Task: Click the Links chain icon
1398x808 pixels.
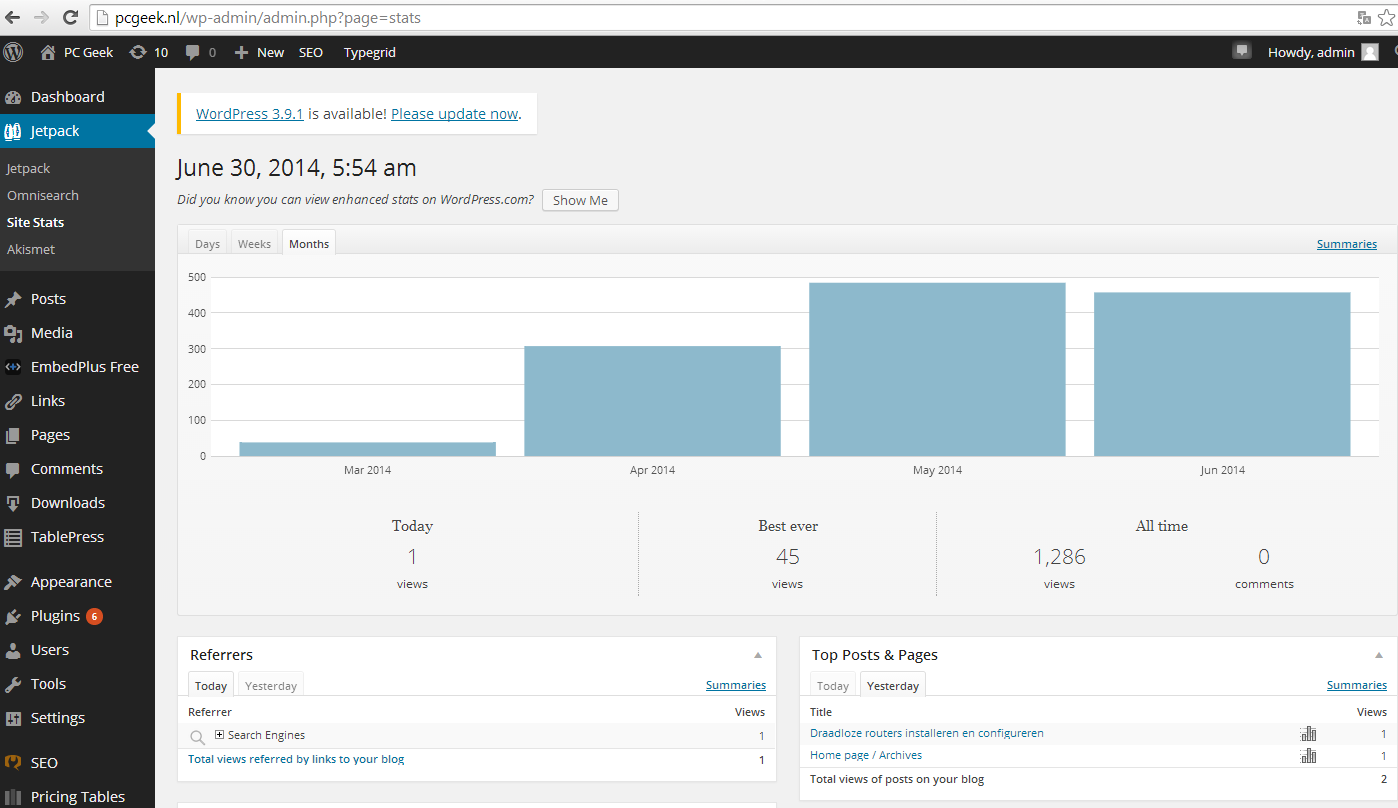Action: pos(13,401)
